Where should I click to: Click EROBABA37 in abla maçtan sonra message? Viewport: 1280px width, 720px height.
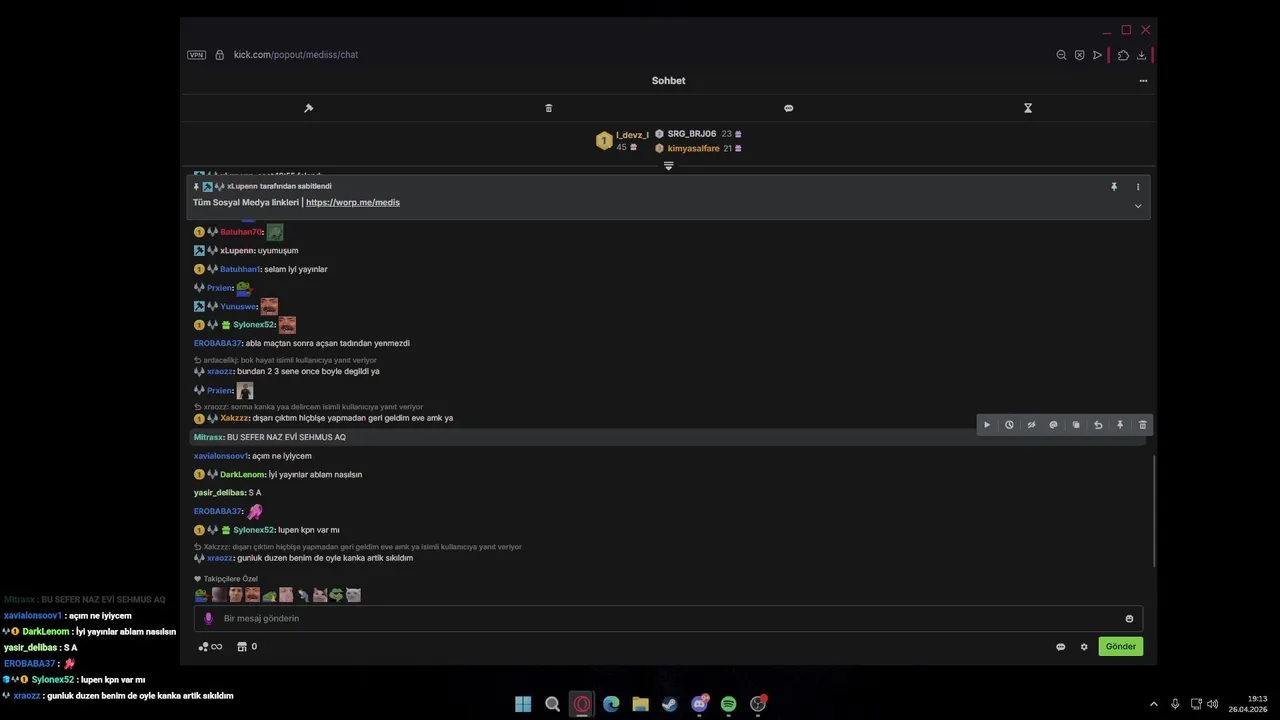[217, 343]
